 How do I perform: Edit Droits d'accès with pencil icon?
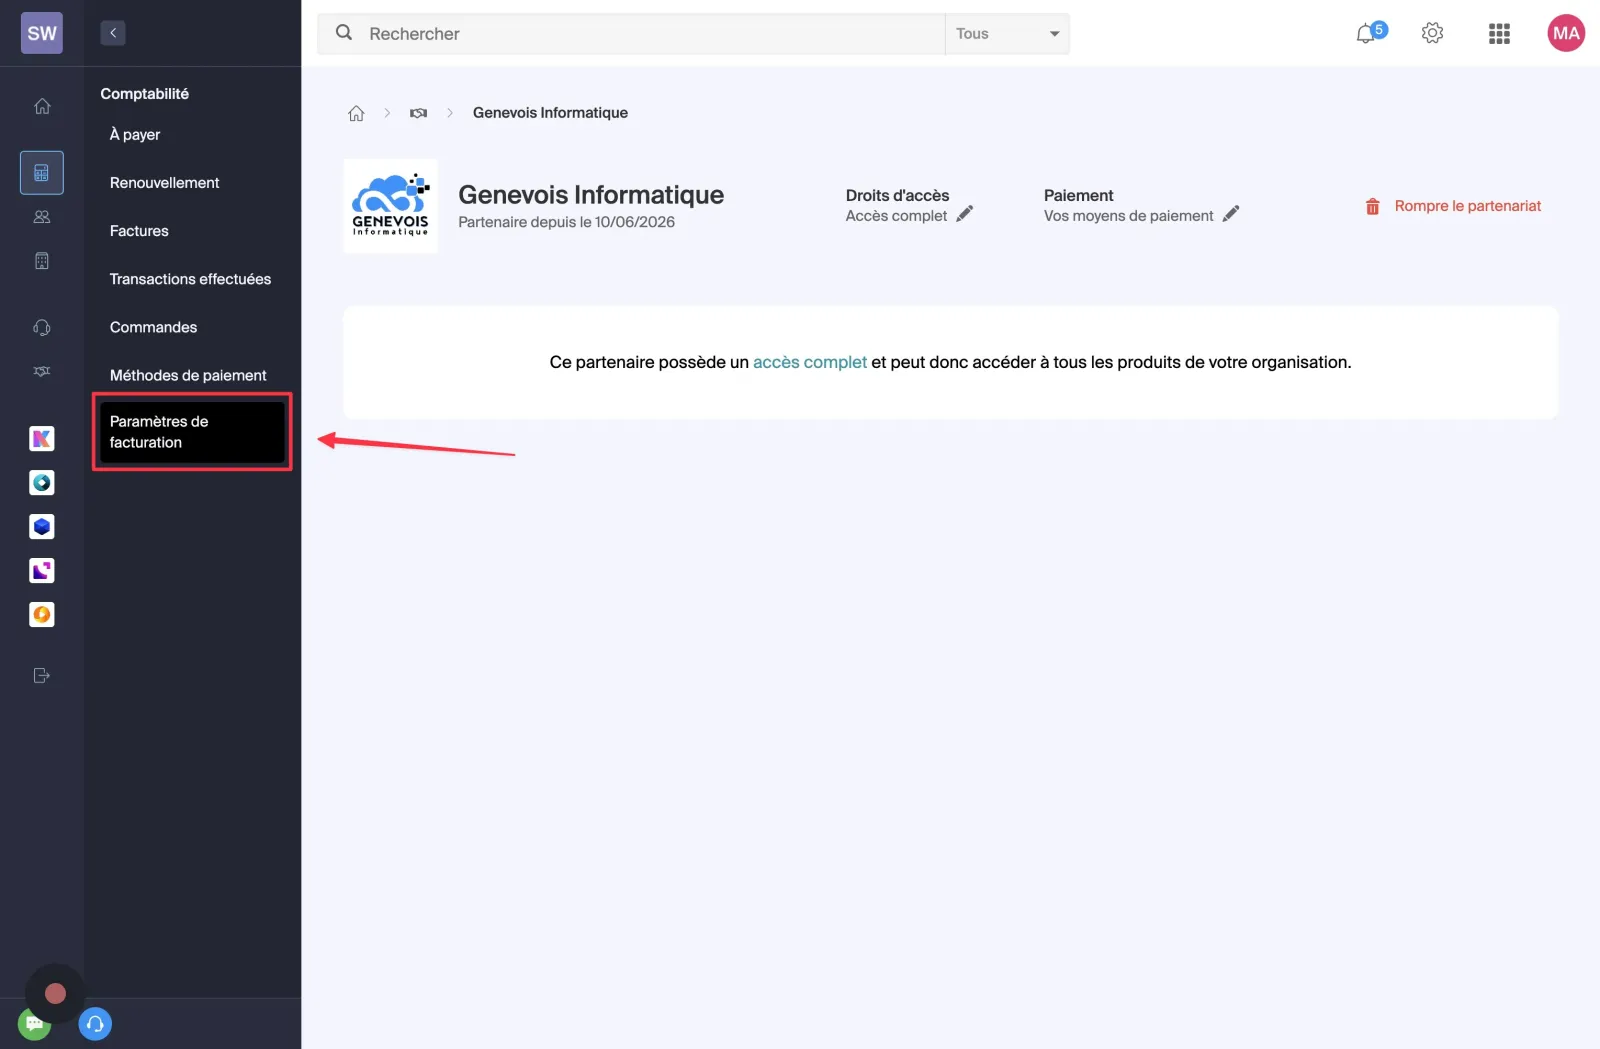[964, 214]
